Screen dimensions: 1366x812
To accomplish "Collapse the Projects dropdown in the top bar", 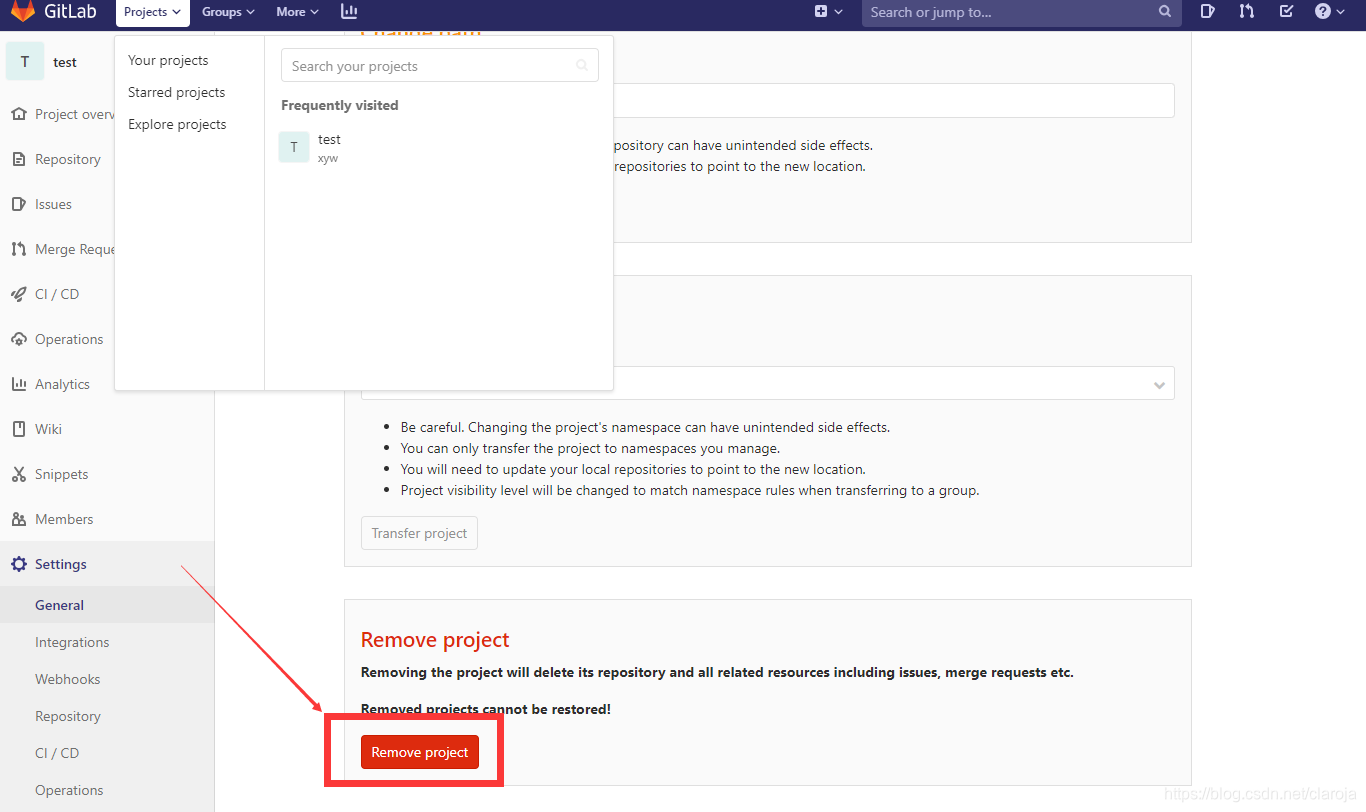I will (x=153, y=12).
